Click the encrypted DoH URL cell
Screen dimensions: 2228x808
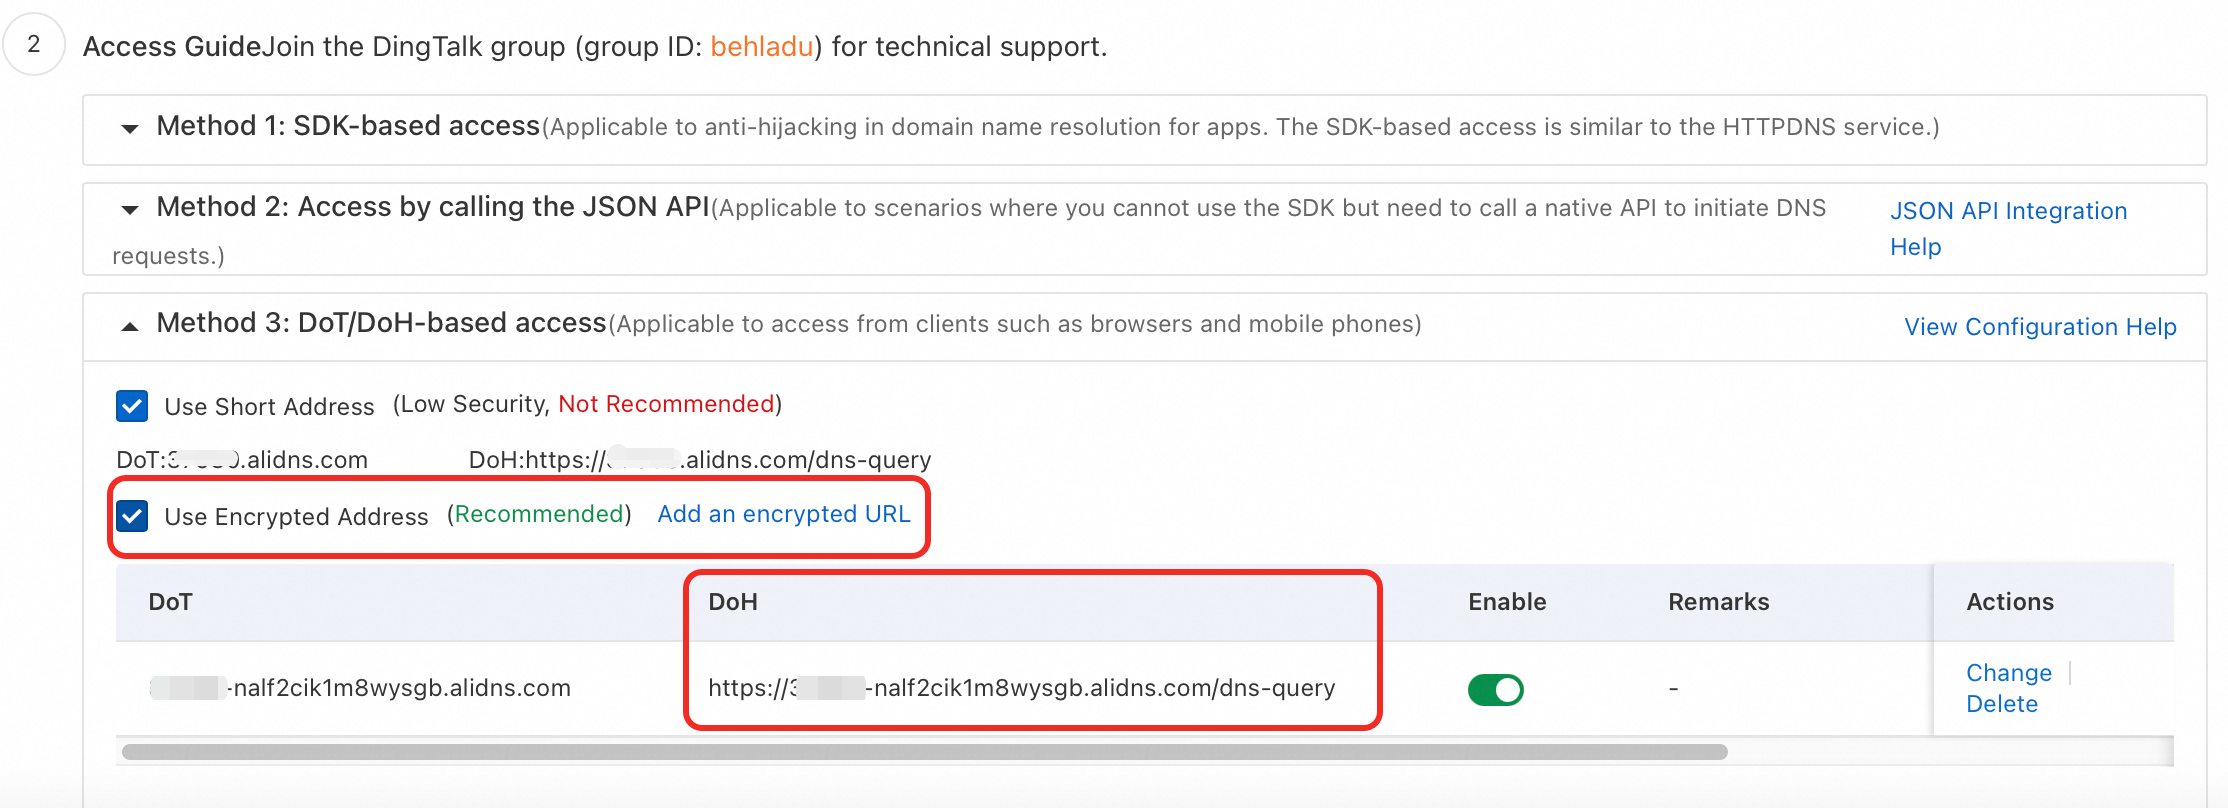pos(1021,688)
